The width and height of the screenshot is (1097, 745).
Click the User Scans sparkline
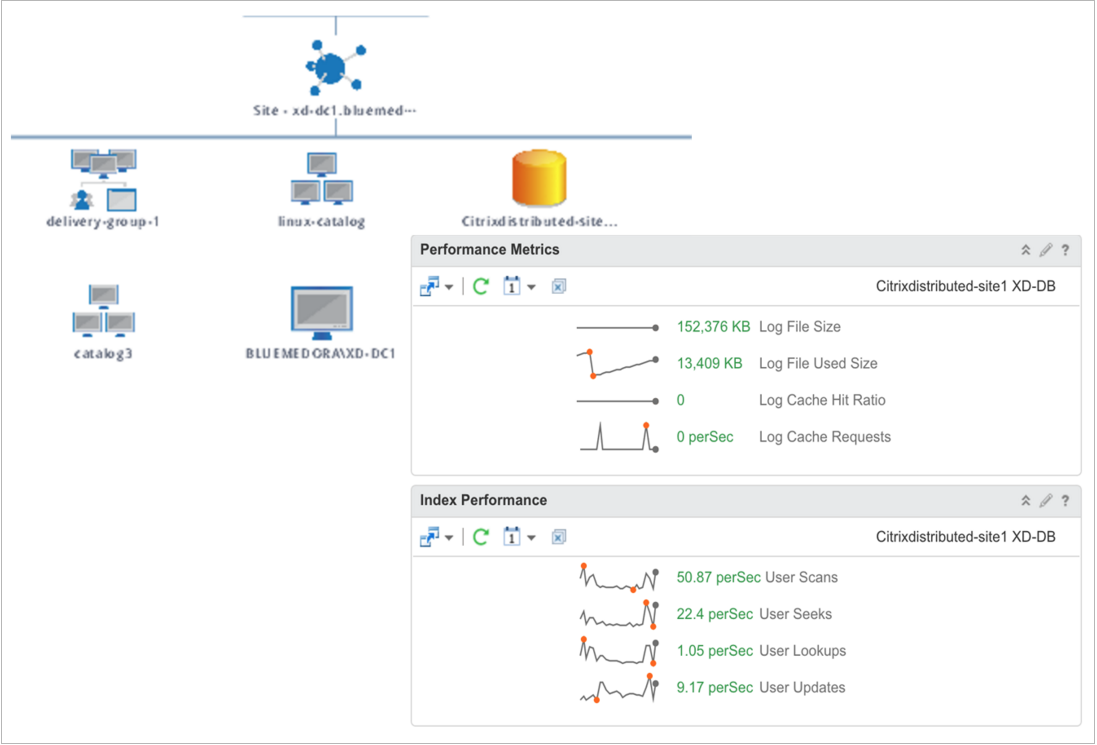pos(619,578)
